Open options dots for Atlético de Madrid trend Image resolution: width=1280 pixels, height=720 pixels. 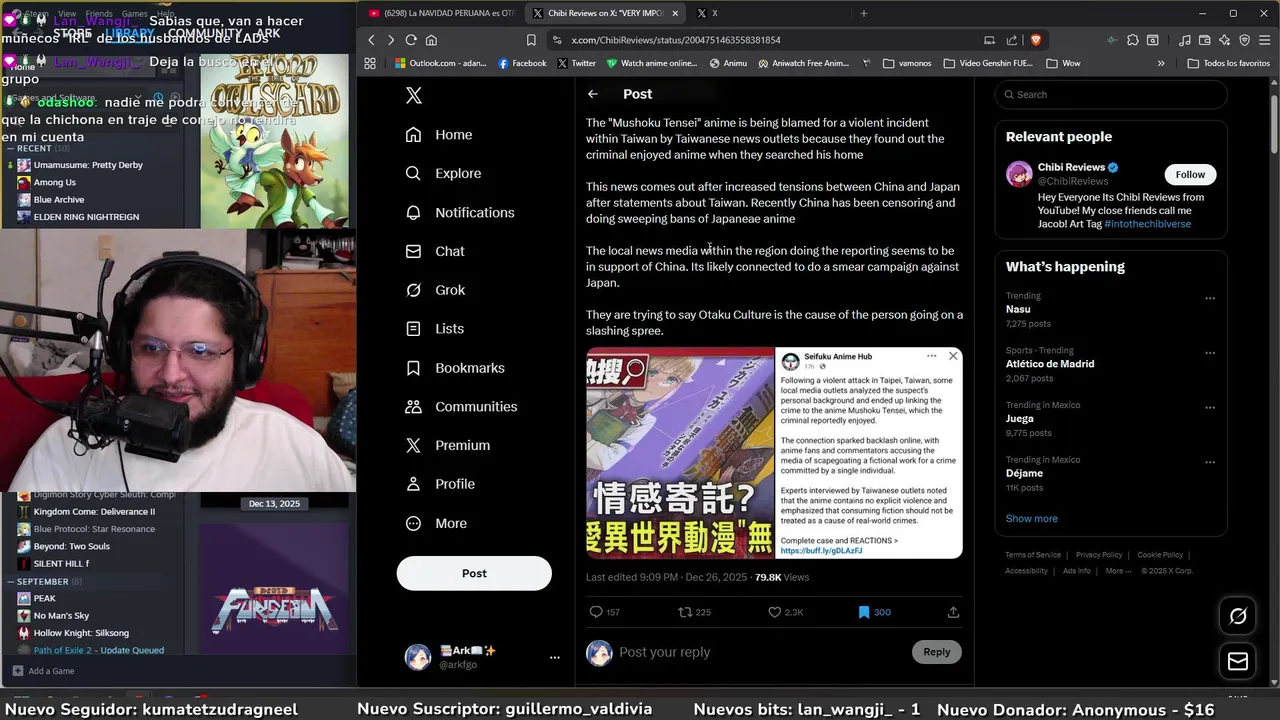1210,353
